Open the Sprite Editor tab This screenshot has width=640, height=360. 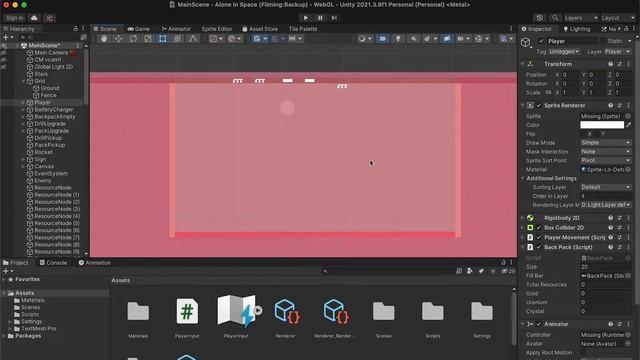(x=217, y=29)
